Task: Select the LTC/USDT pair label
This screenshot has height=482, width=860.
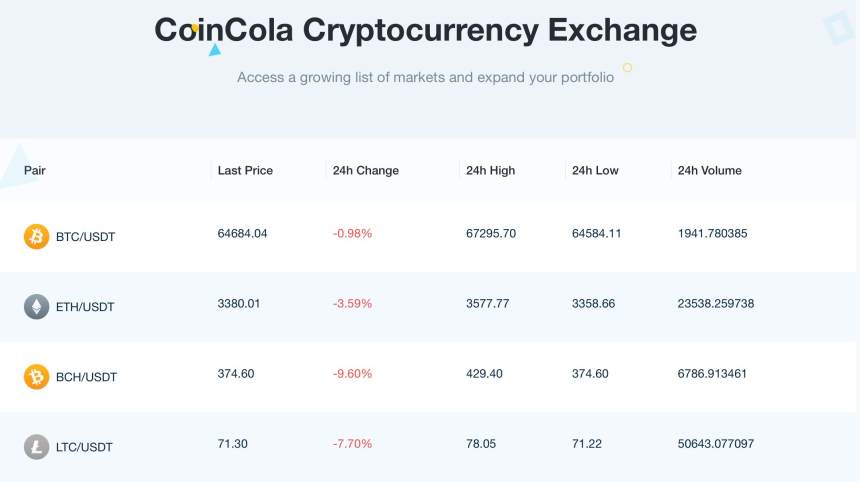Action: coord(84,447)
